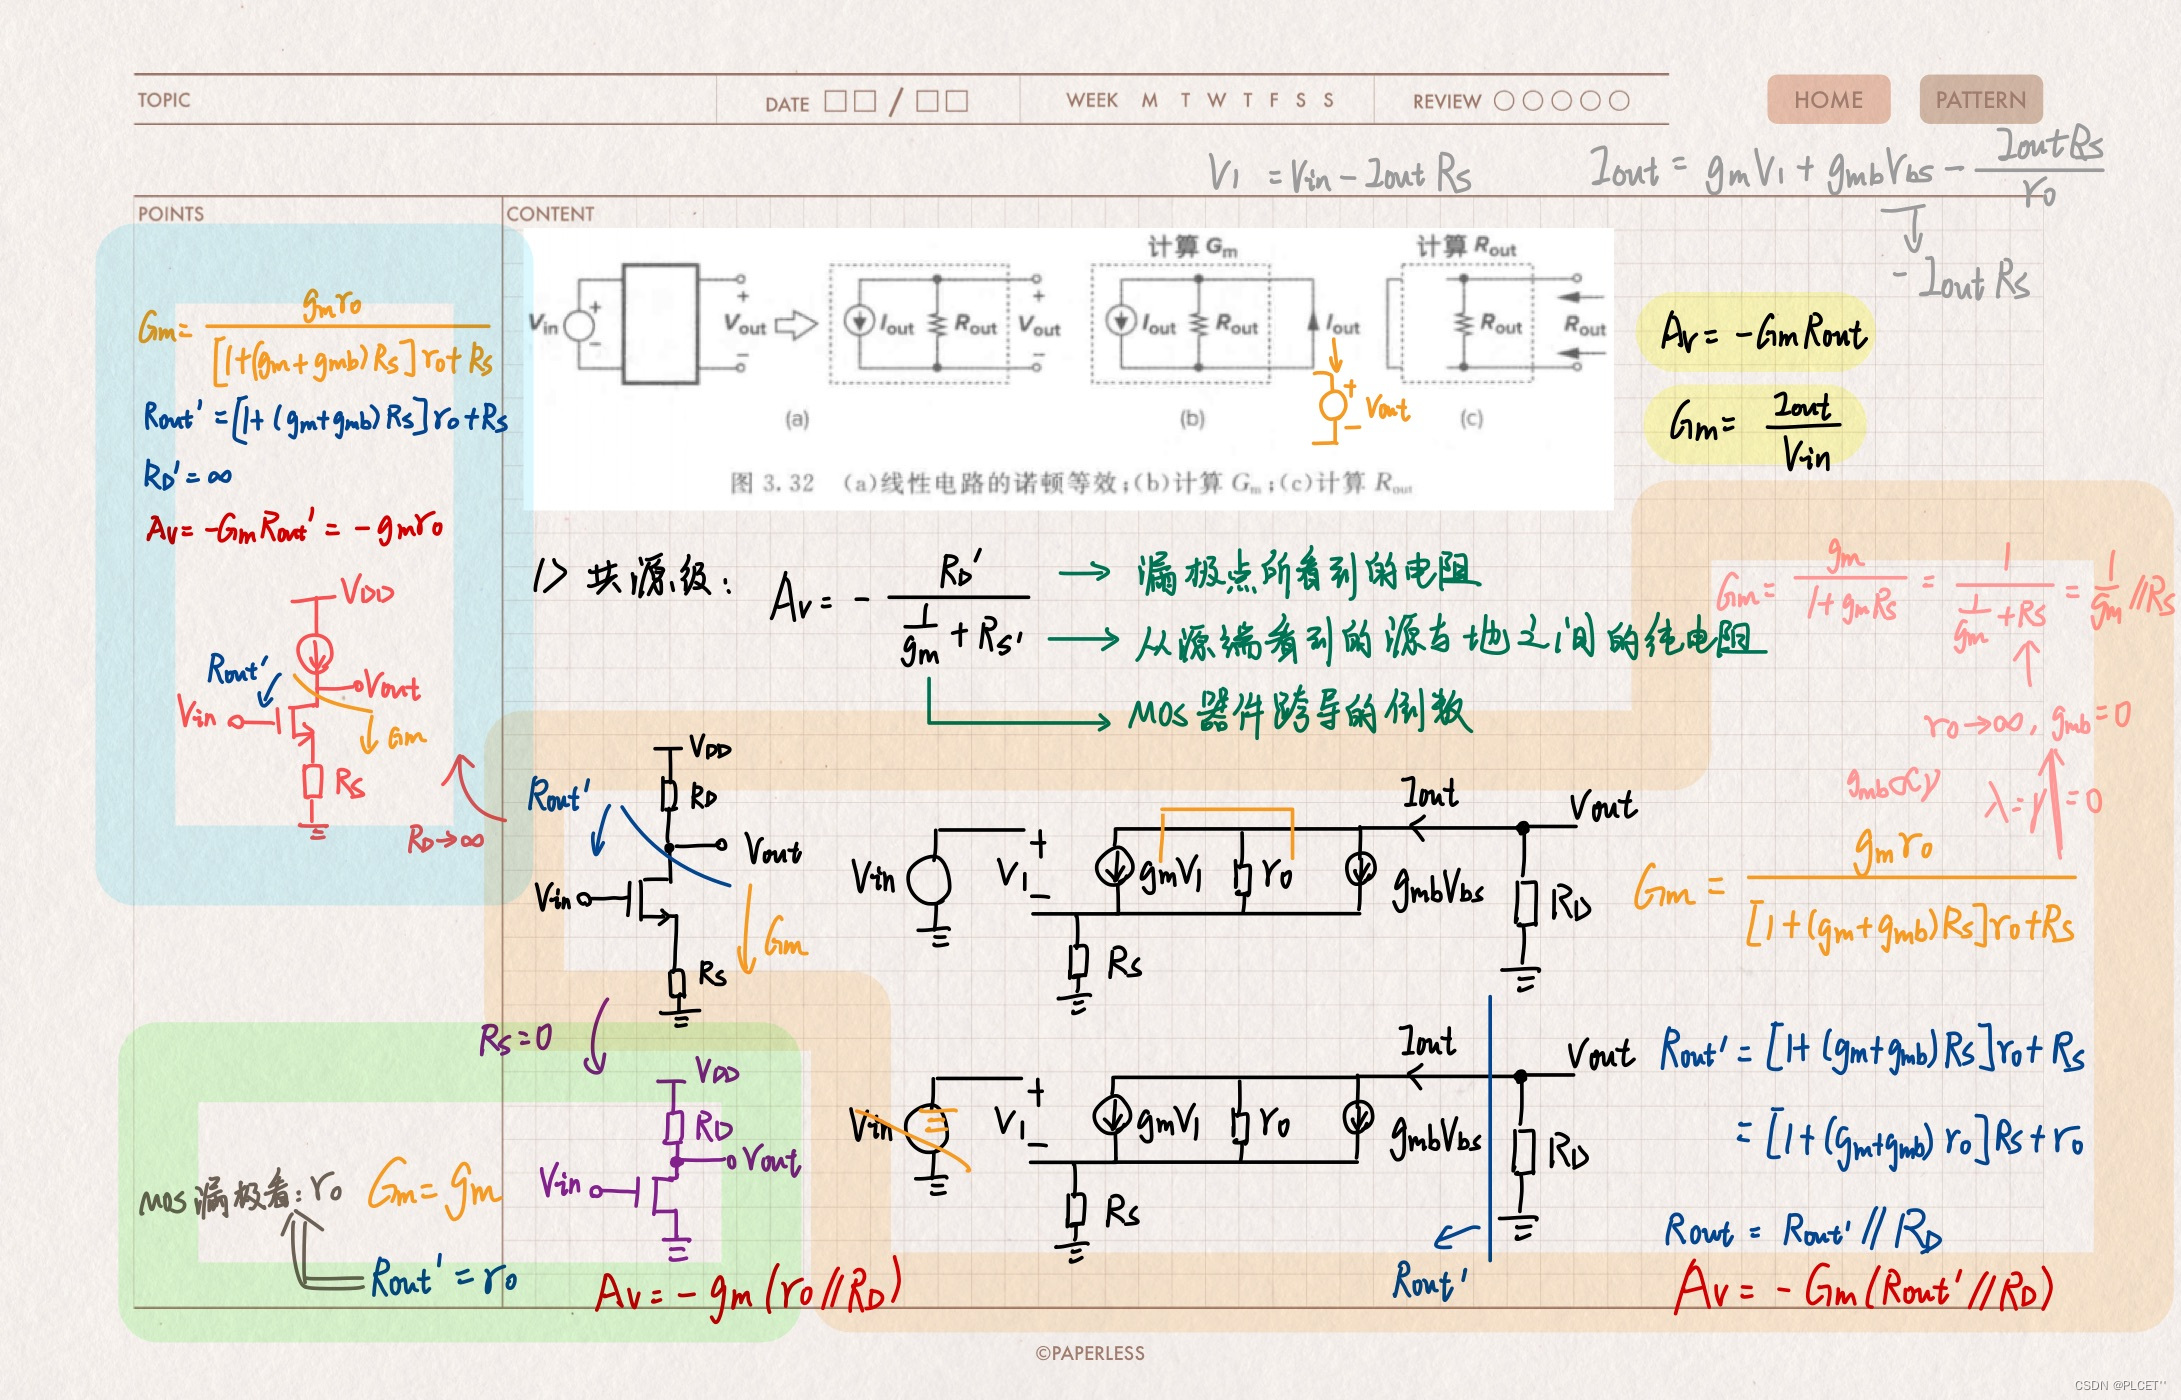Tick the third REVIEW circle
Screen dimensions: 2181x1400
(1561, 101)
